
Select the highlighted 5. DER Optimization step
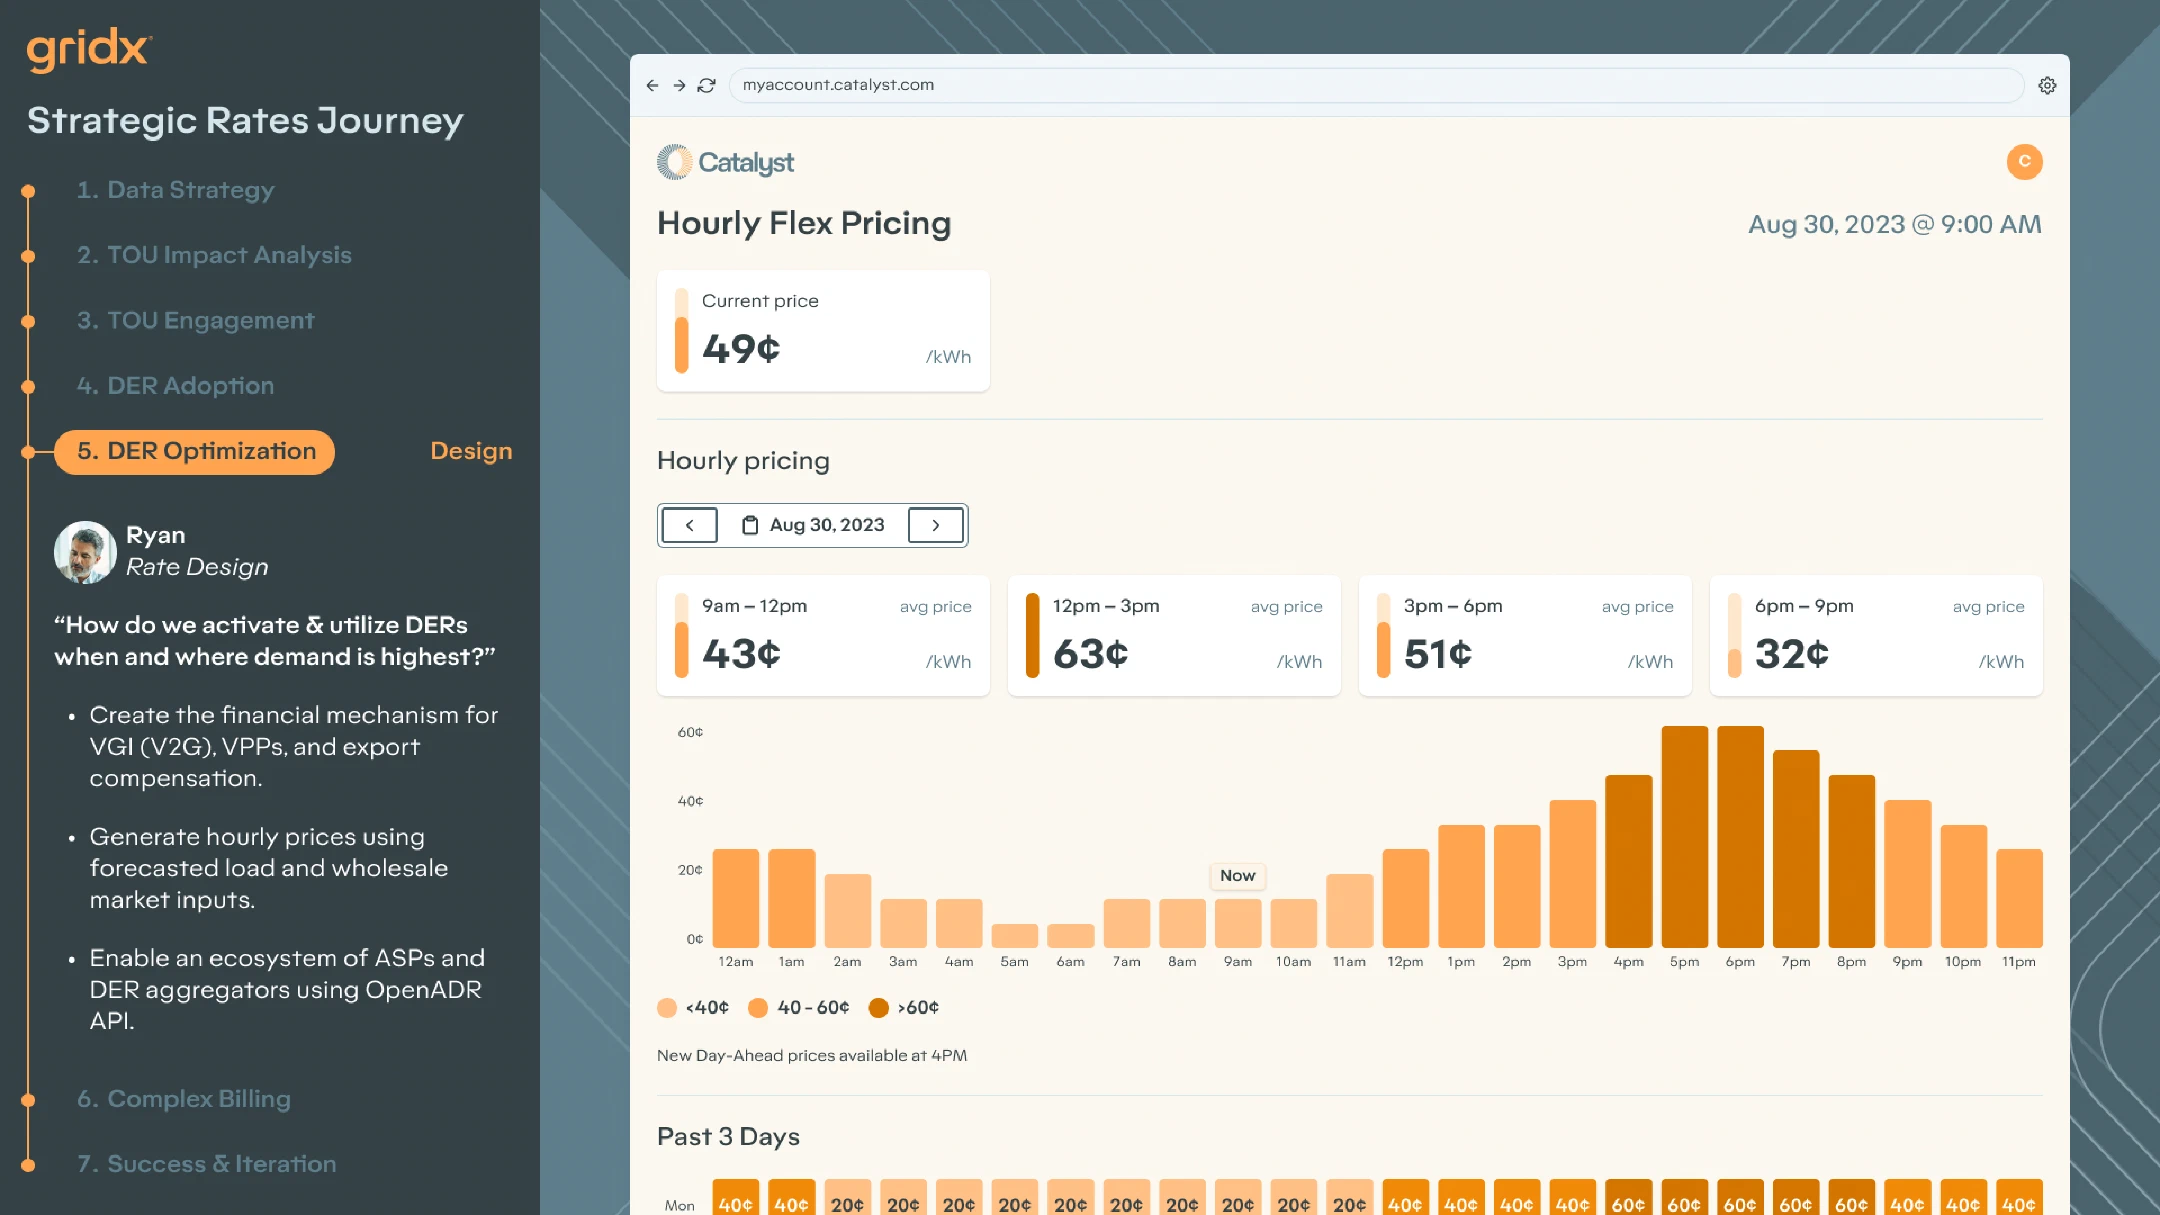(195, 452)
